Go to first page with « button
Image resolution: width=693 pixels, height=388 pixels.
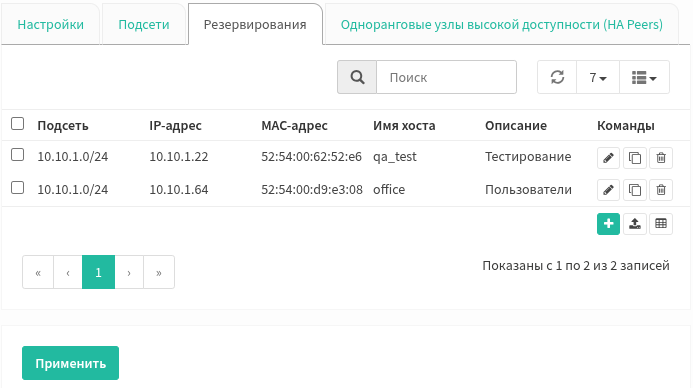tap(38, 272)
